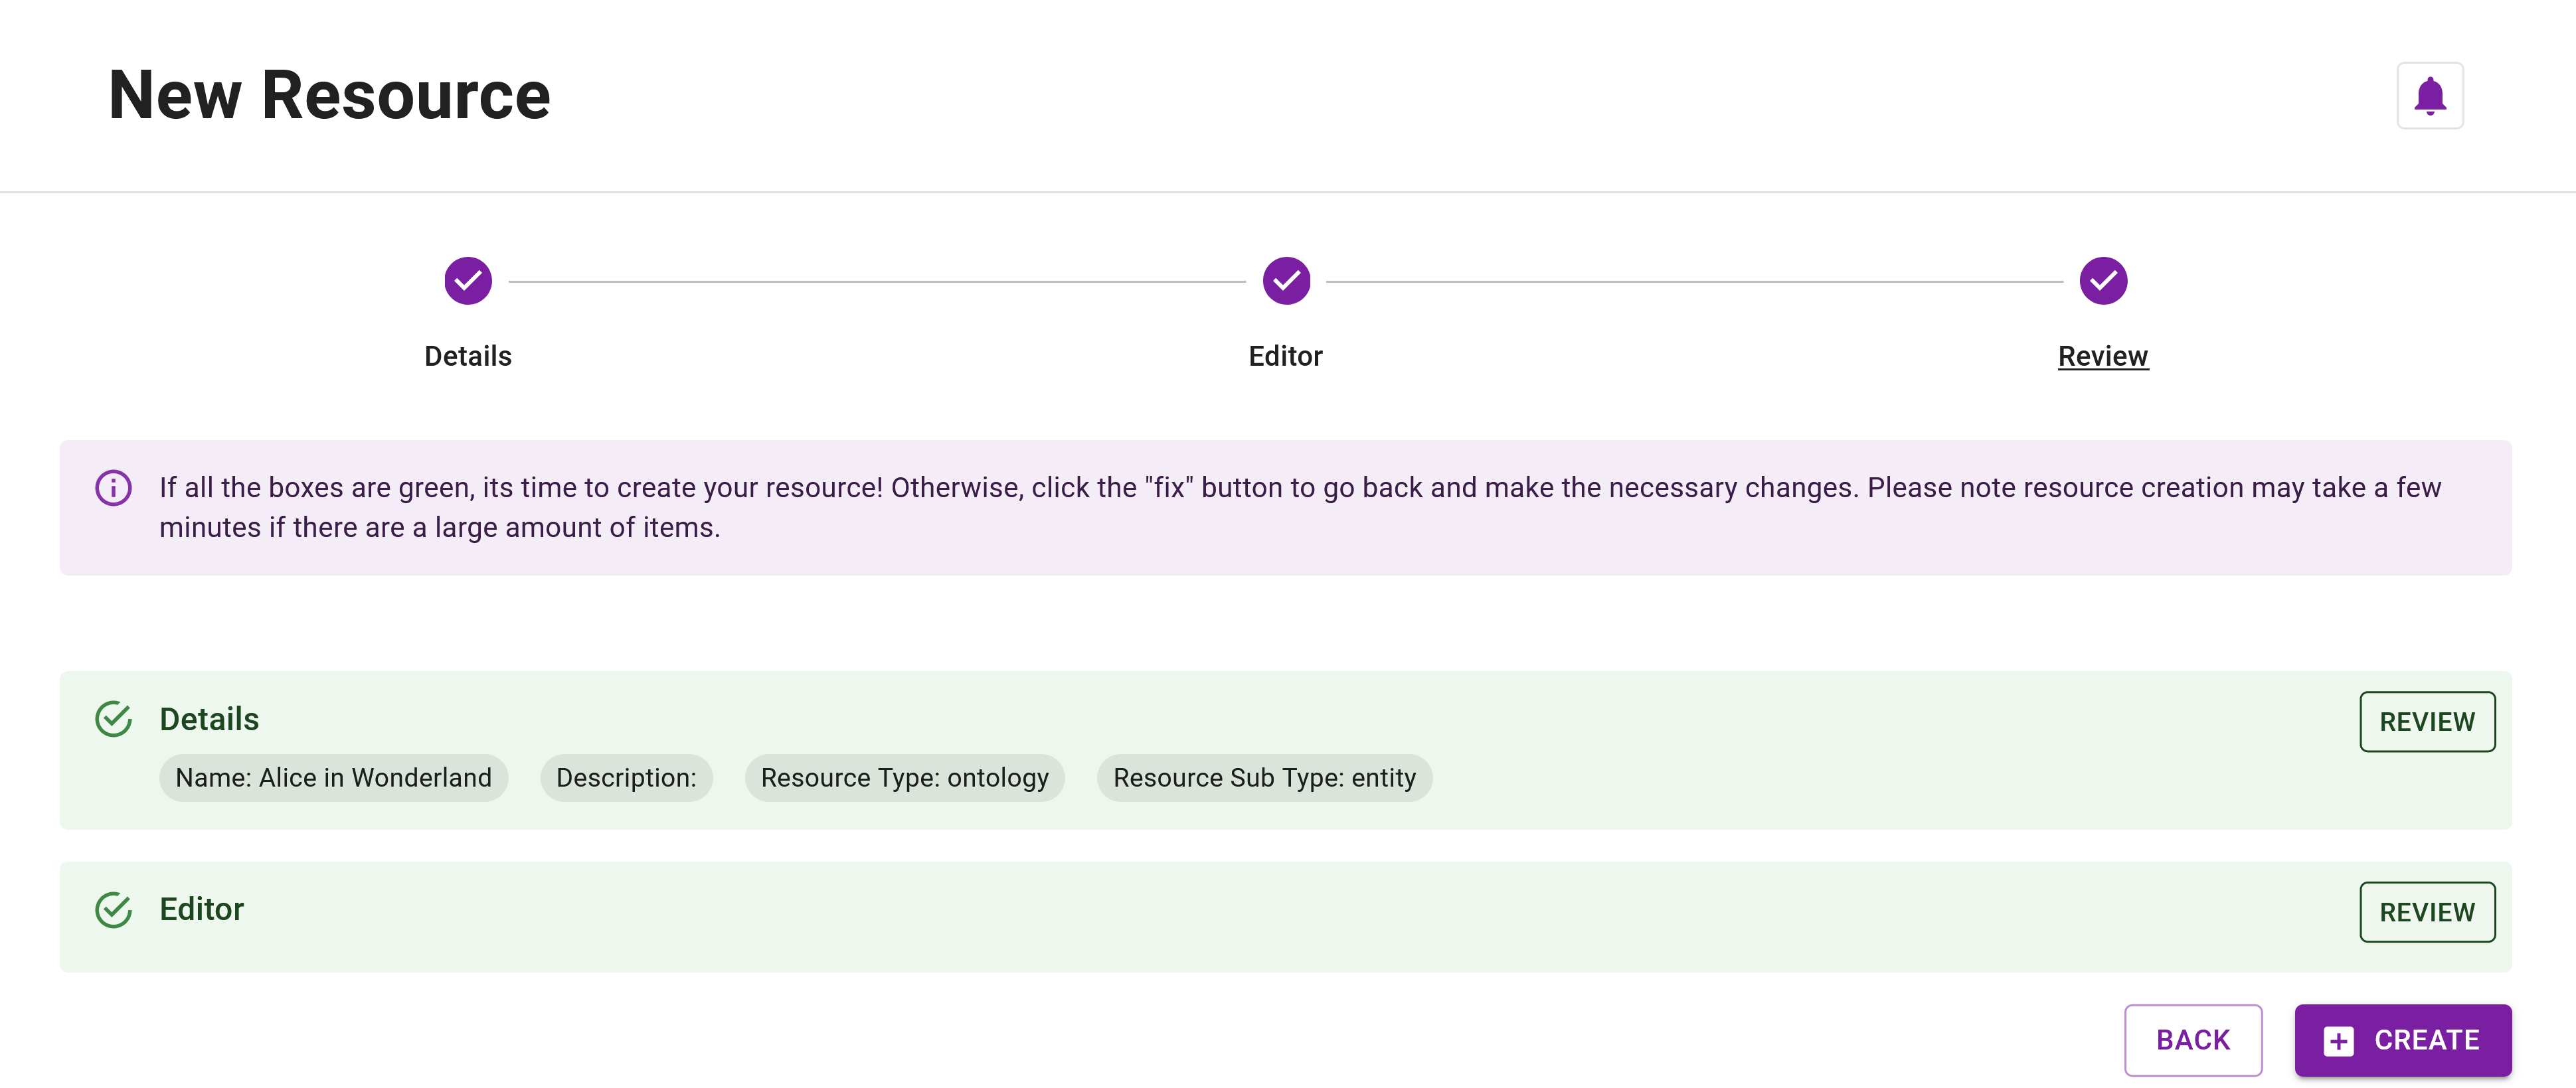Click the Editor step checkmark icon
This screenshot has width=2576, height=1088.
[1288, 279]
